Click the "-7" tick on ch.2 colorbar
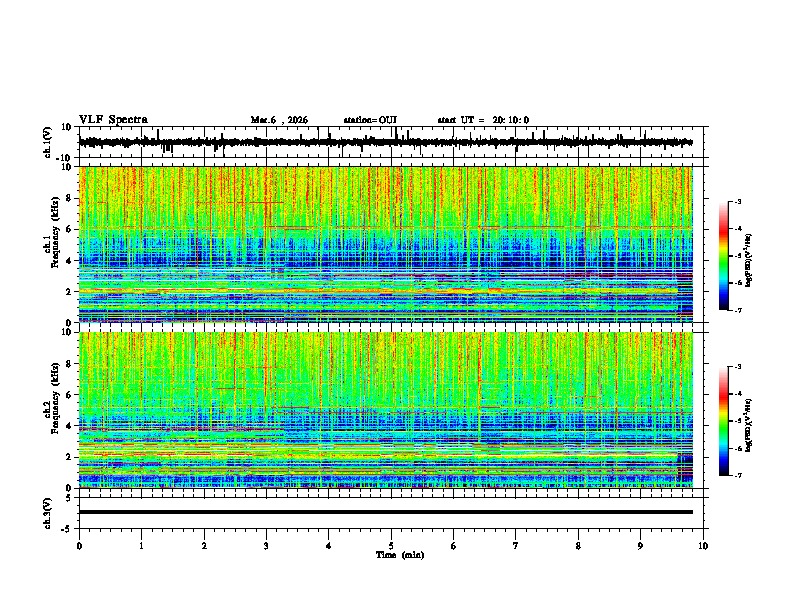 (x=738, y=476)
